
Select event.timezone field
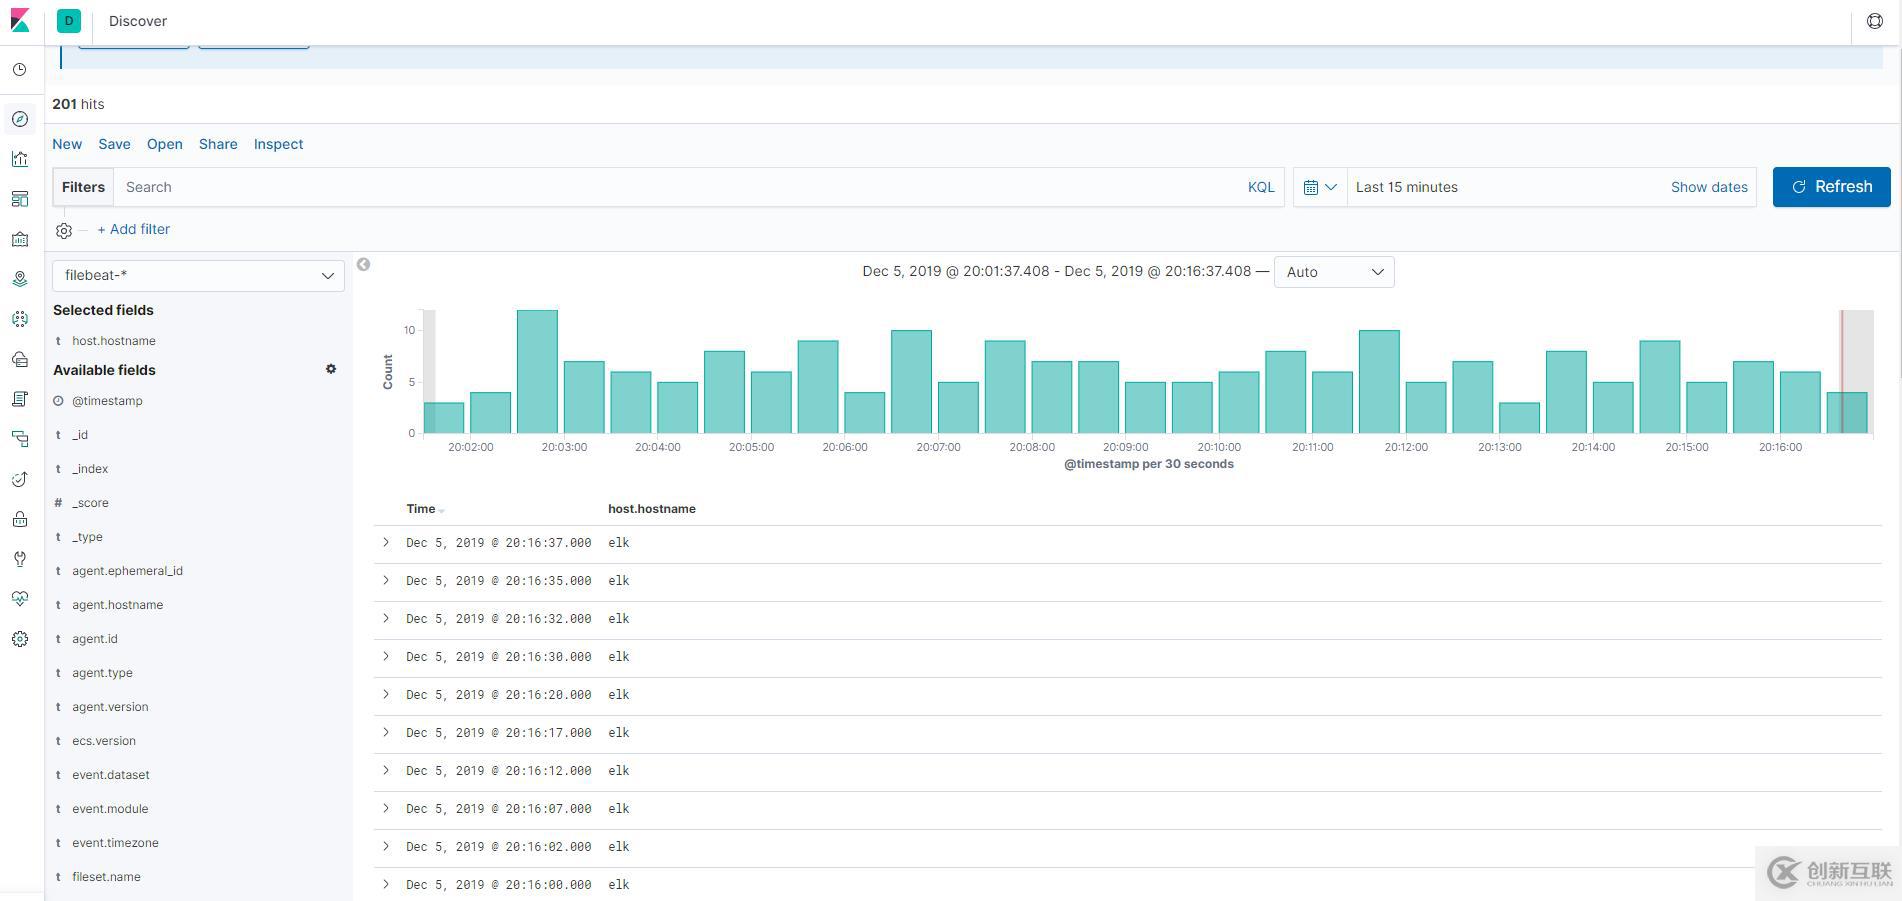pyautogui.click(x=115, y=843)
